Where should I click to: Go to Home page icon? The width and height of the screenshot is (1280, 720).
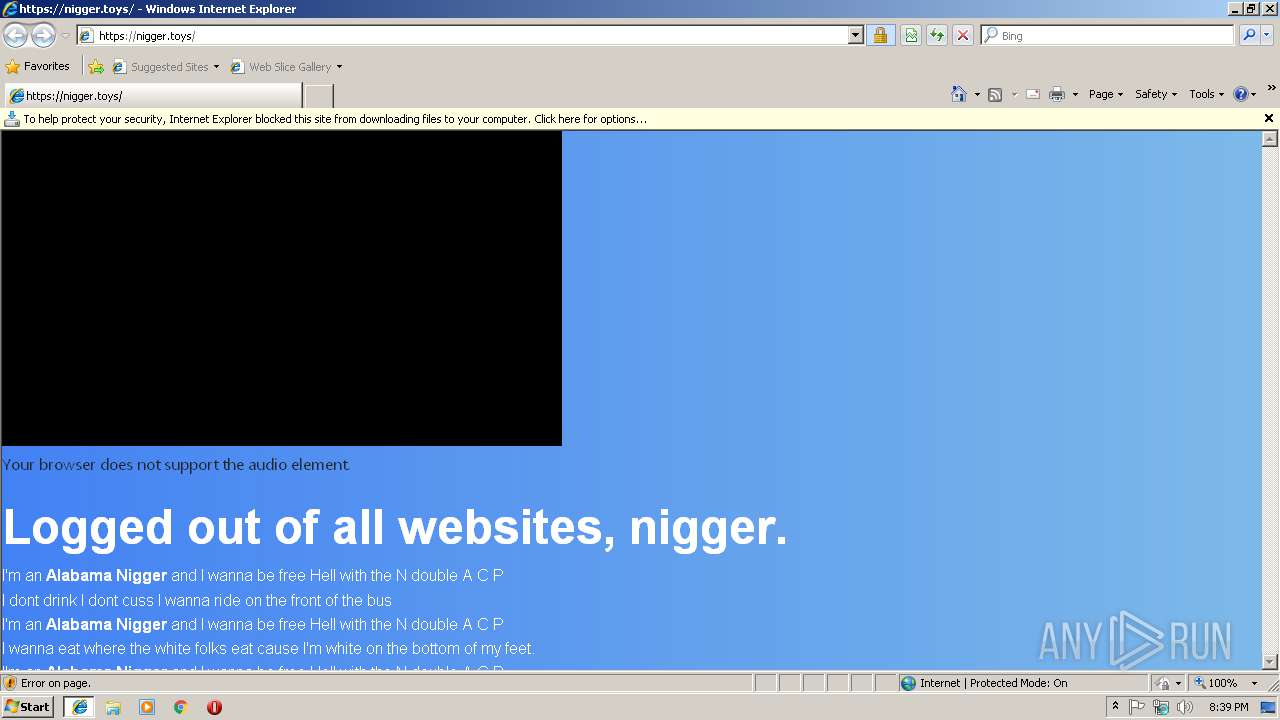point(959,94)
